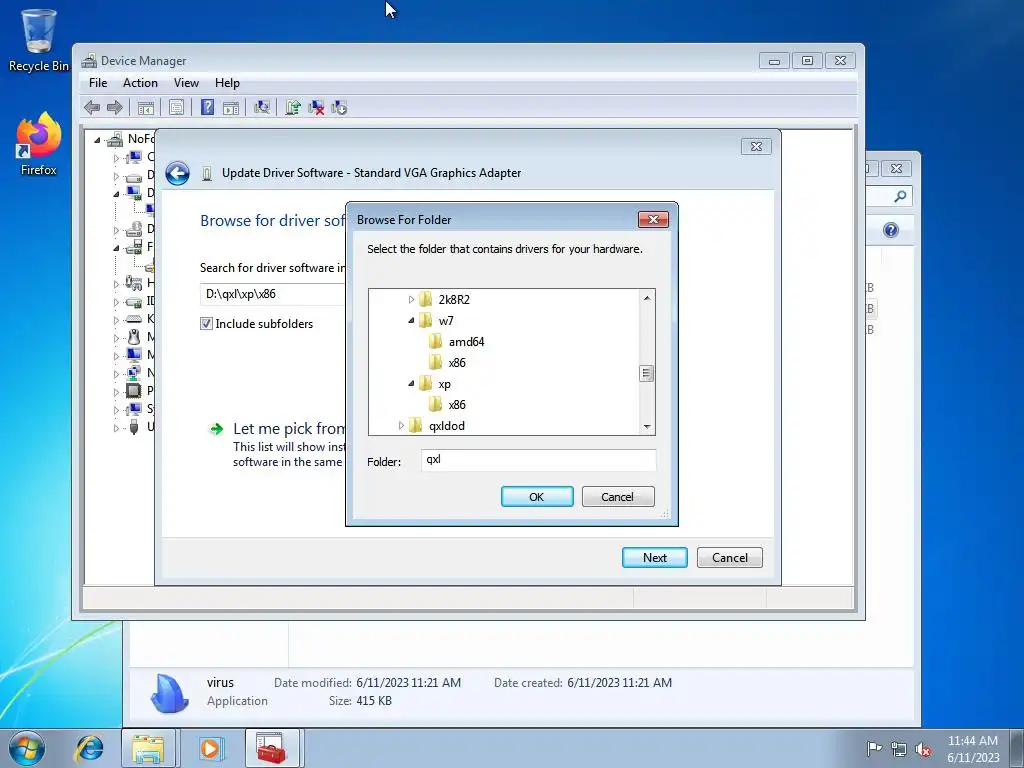Click the folder tree scrollbar thumb
This screenshot has height=768, width=1024.
(647, 374)
